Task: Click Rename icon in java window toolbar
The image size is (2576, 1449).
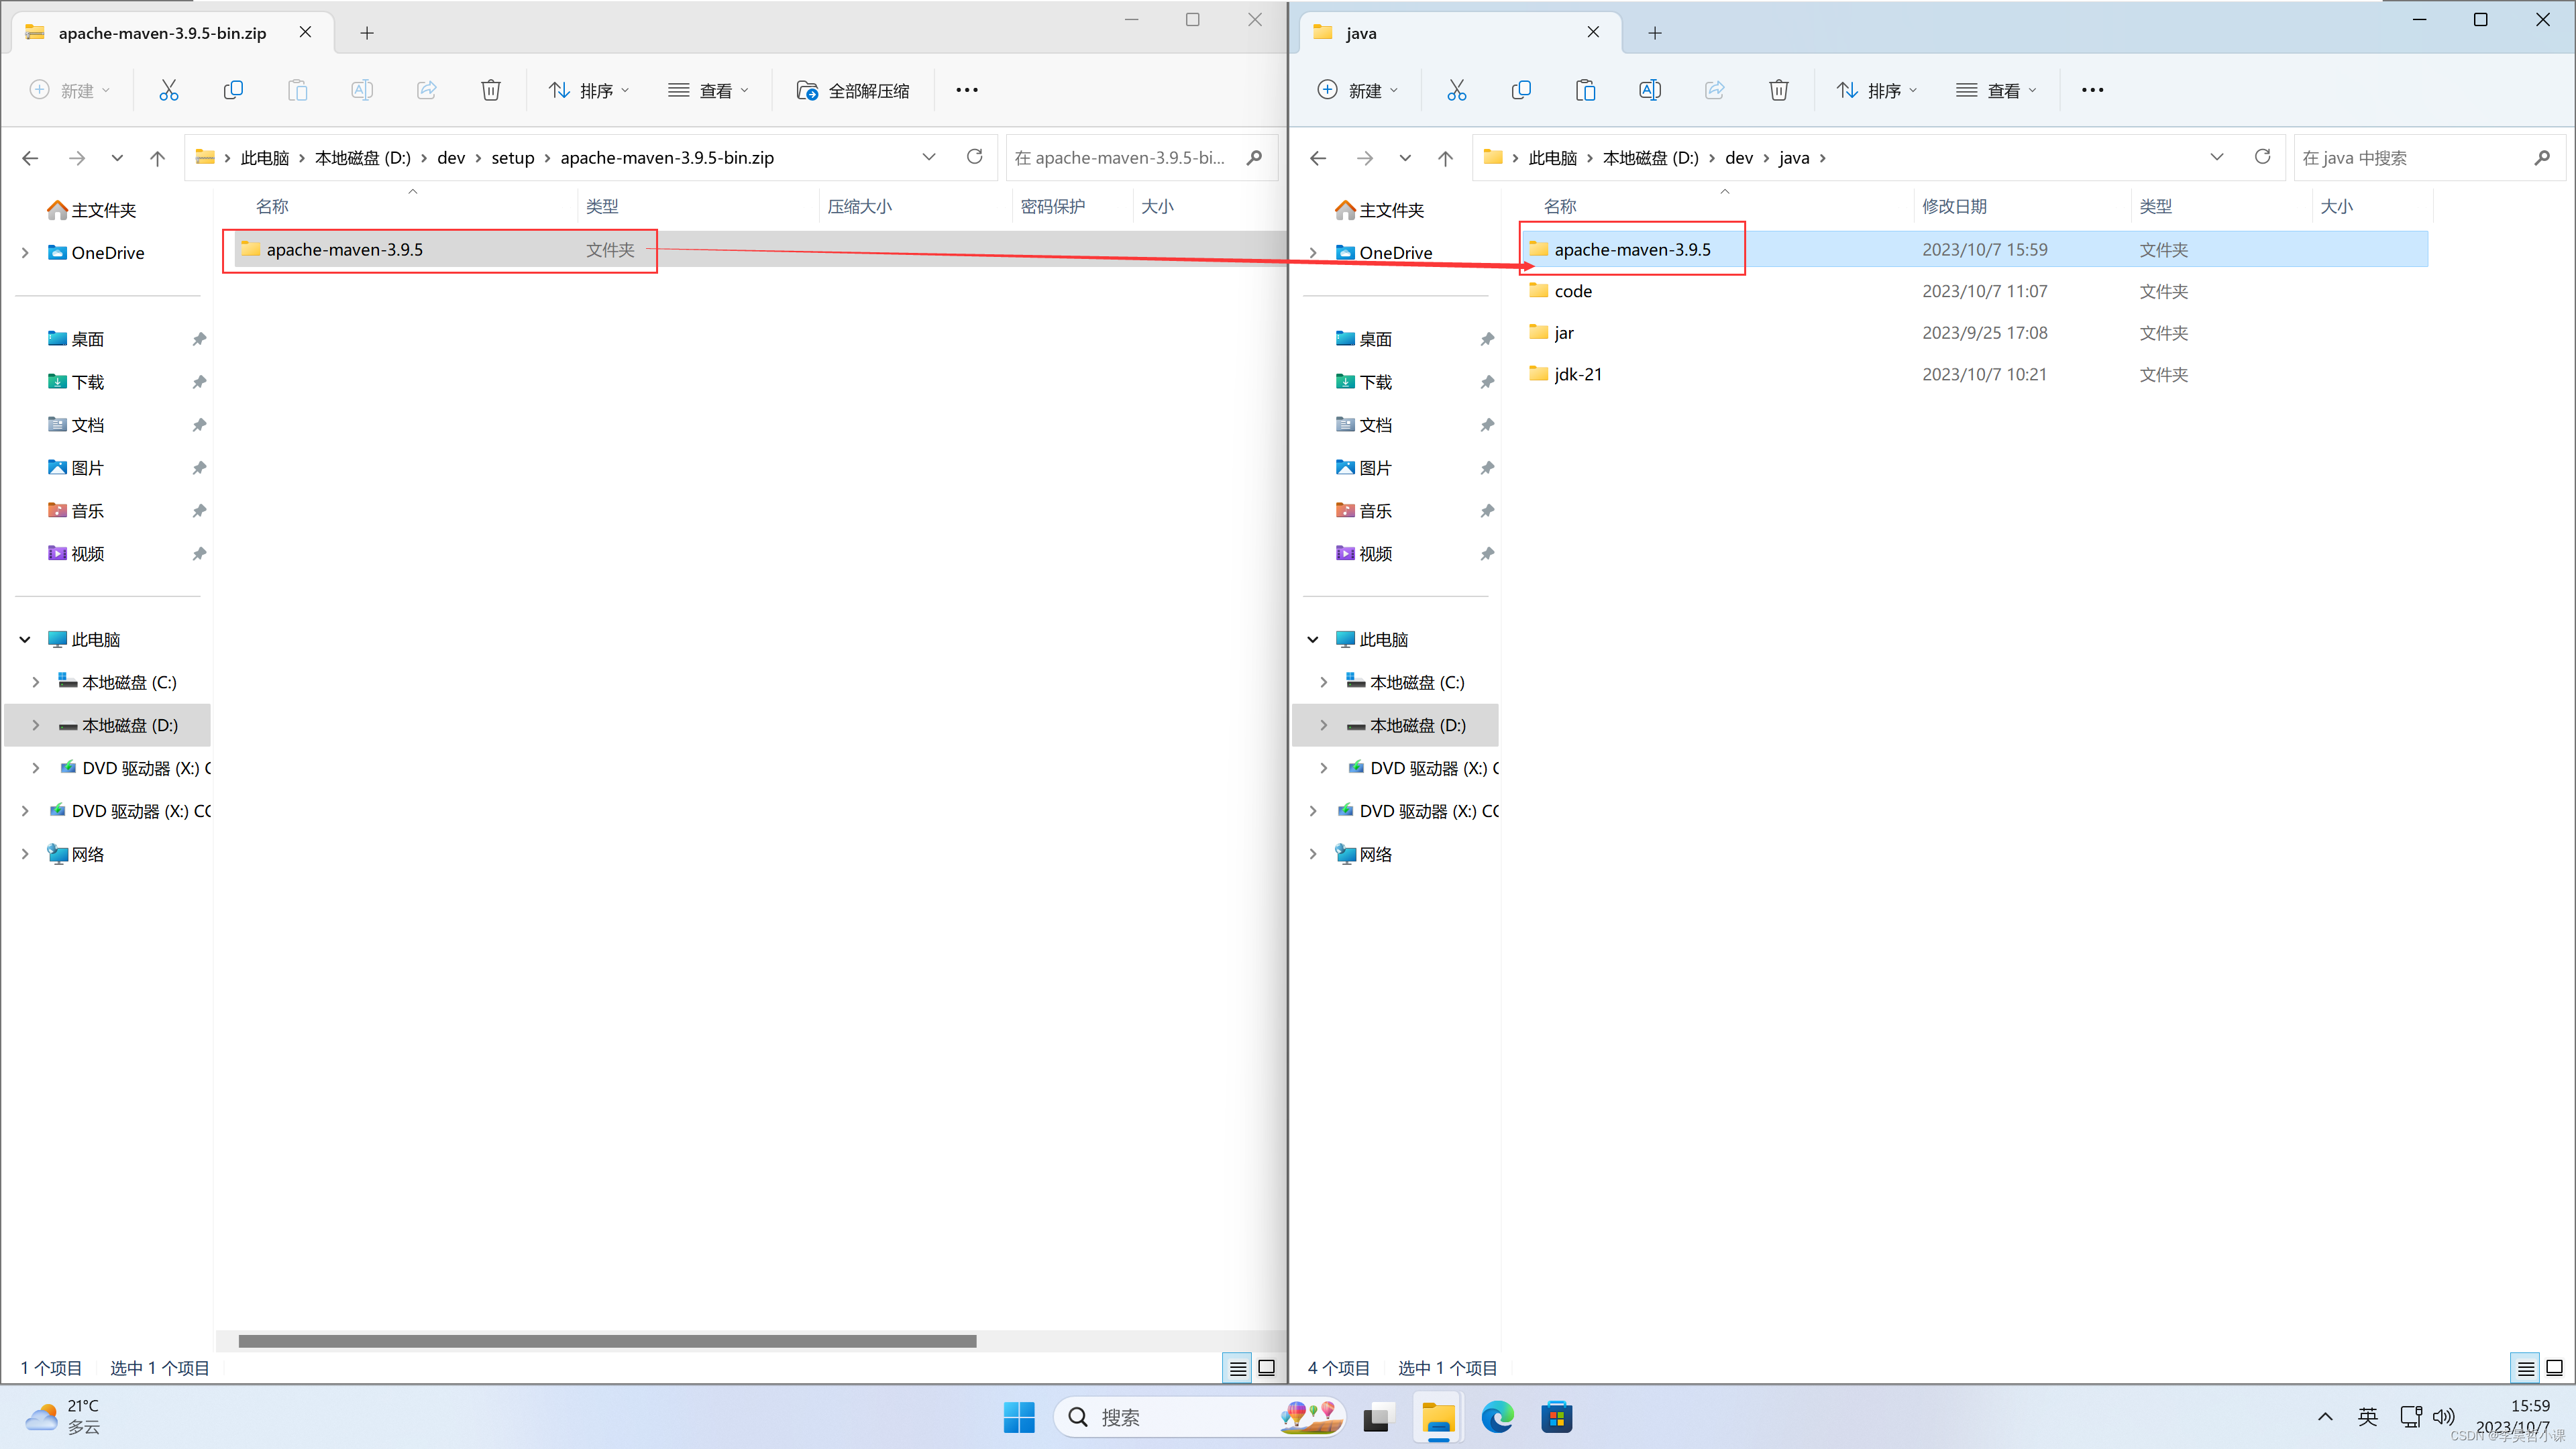Action: click(x=1650, y=90)
